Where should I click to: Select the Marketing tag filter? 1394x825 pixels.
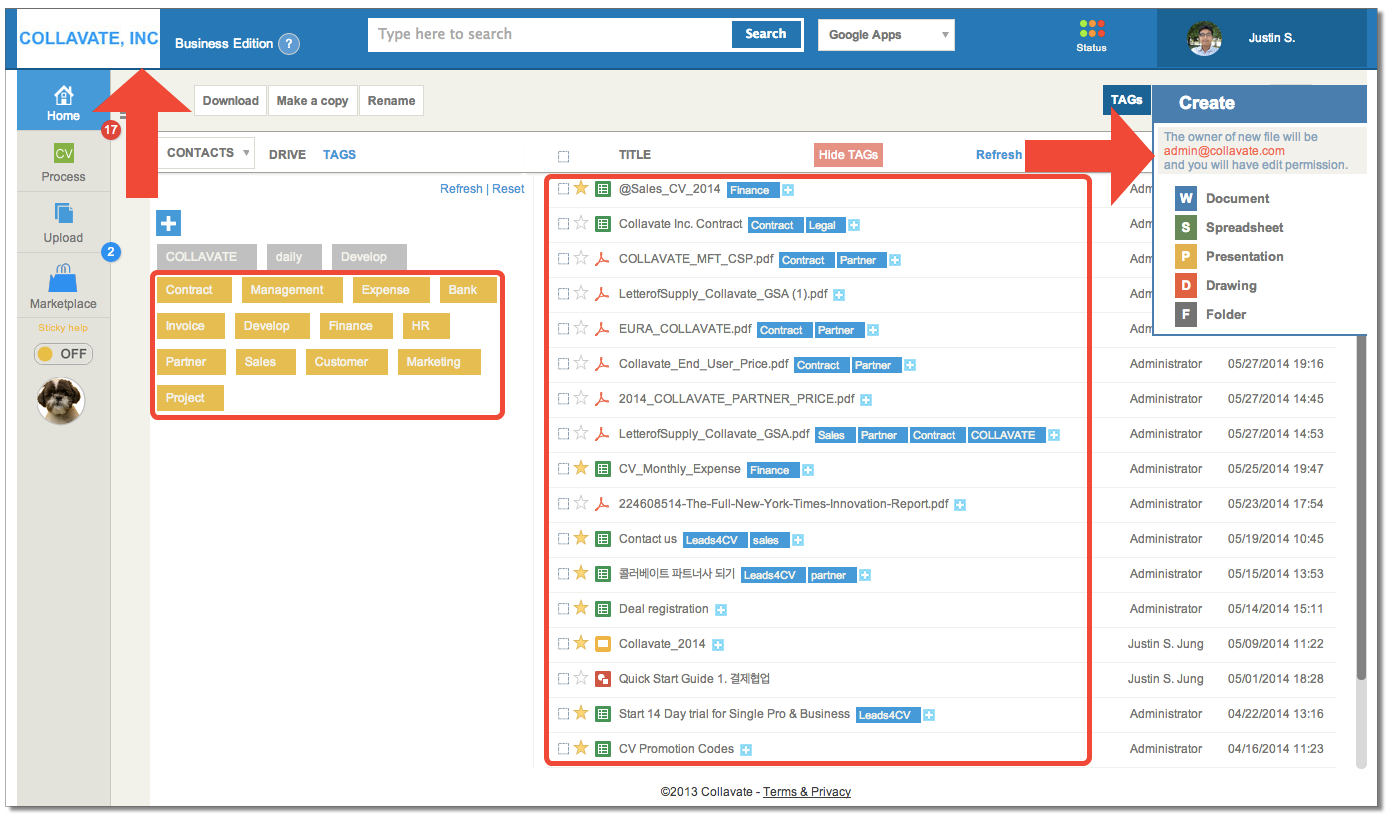click(x=439, y=362)
